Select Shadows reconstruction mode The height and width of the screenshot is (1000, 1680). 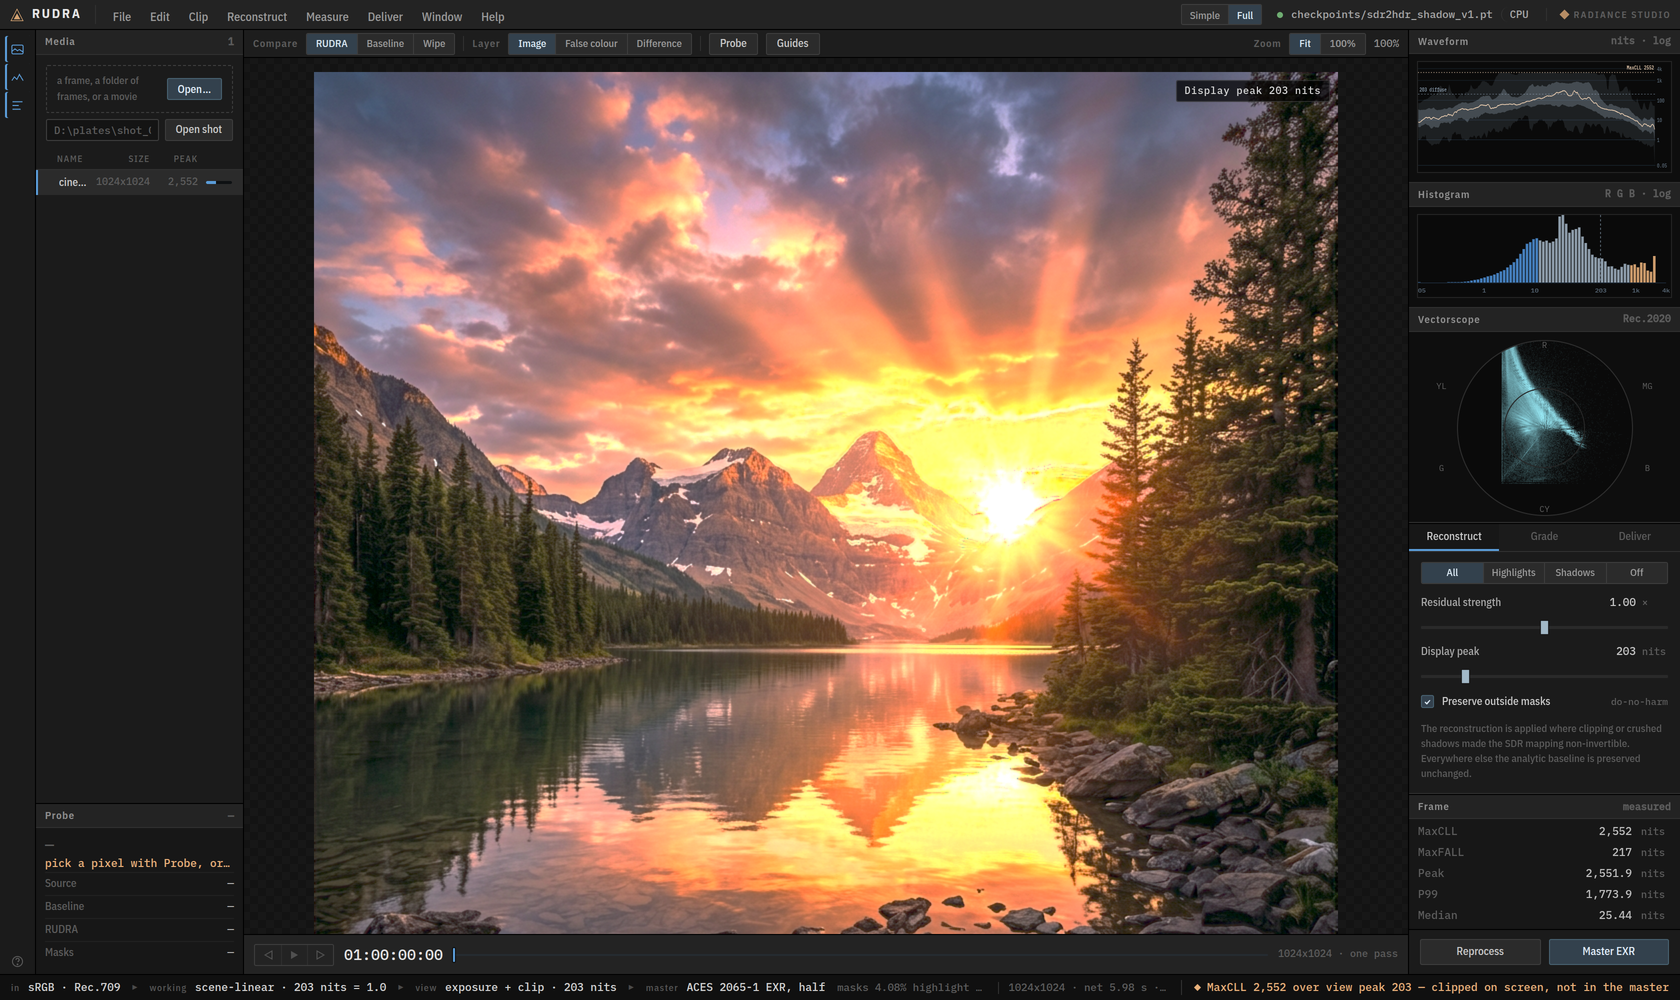pos(1575,573)
